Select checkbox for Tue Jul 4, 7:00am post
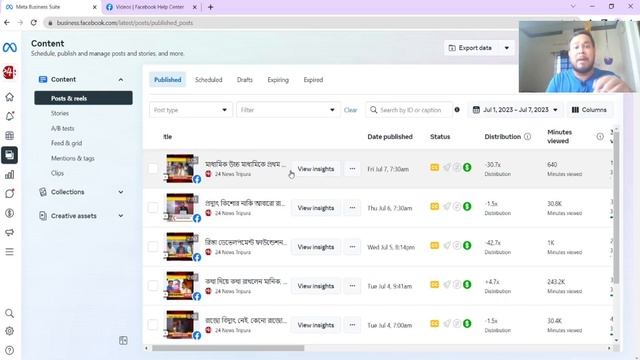The image size is (640, 360). [x=153, y=325]
